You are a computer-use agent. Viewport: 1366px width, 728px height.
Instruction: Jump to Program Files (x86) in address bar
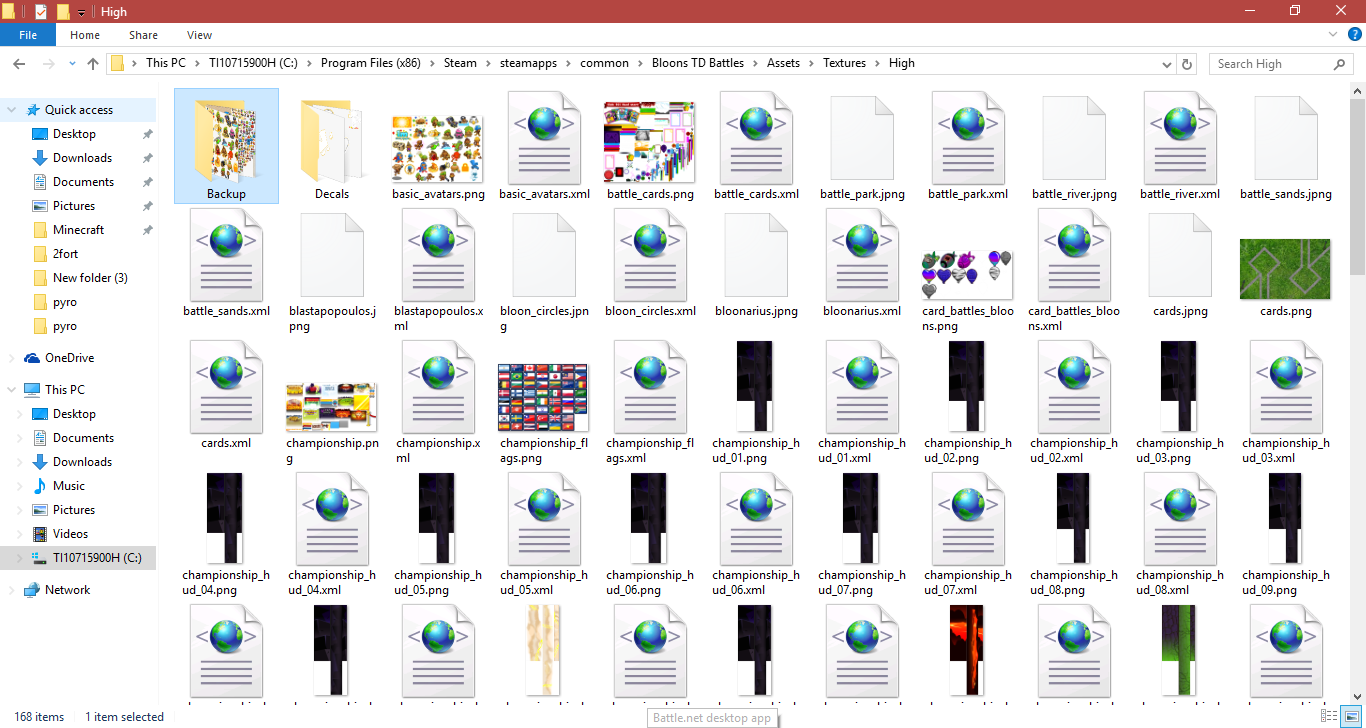tap(371, 63)
